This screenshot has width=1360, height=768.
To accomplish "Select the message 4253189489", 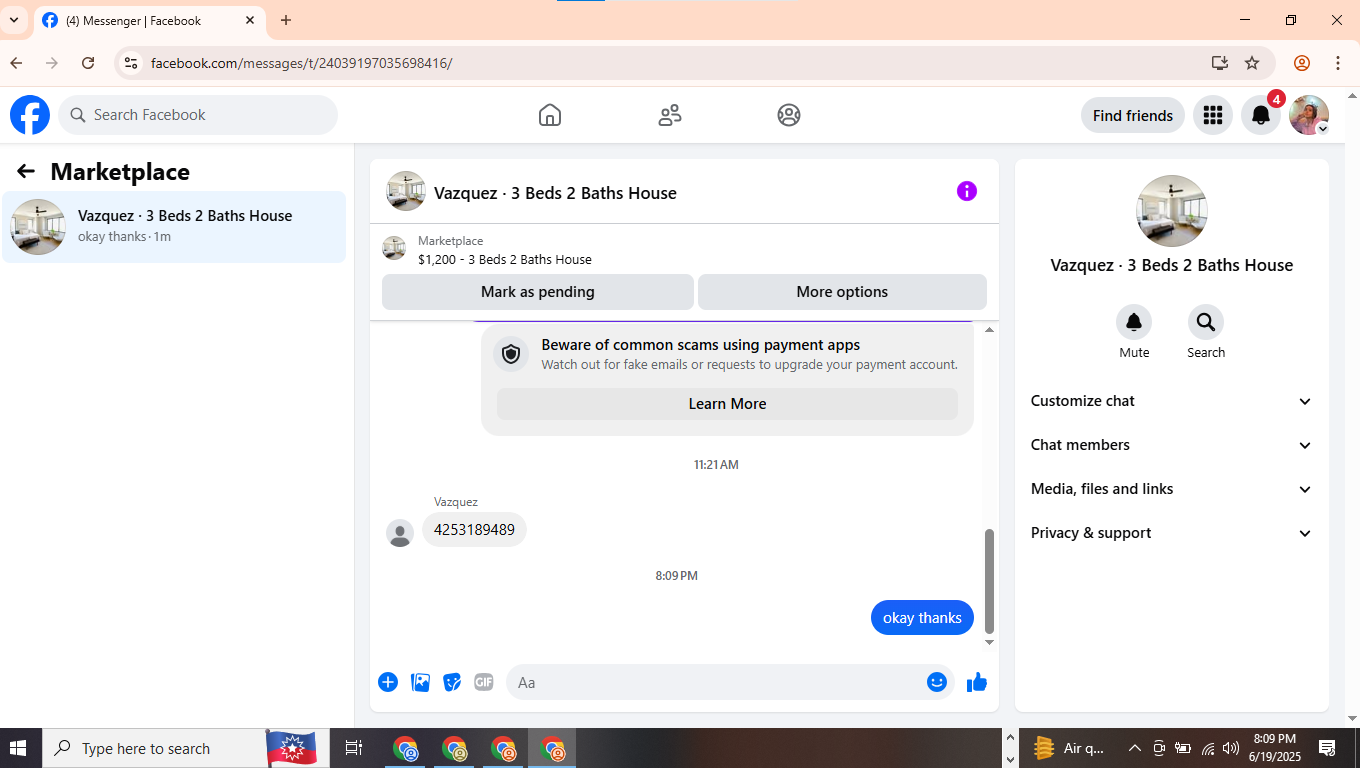I will (x=474, y=530).
